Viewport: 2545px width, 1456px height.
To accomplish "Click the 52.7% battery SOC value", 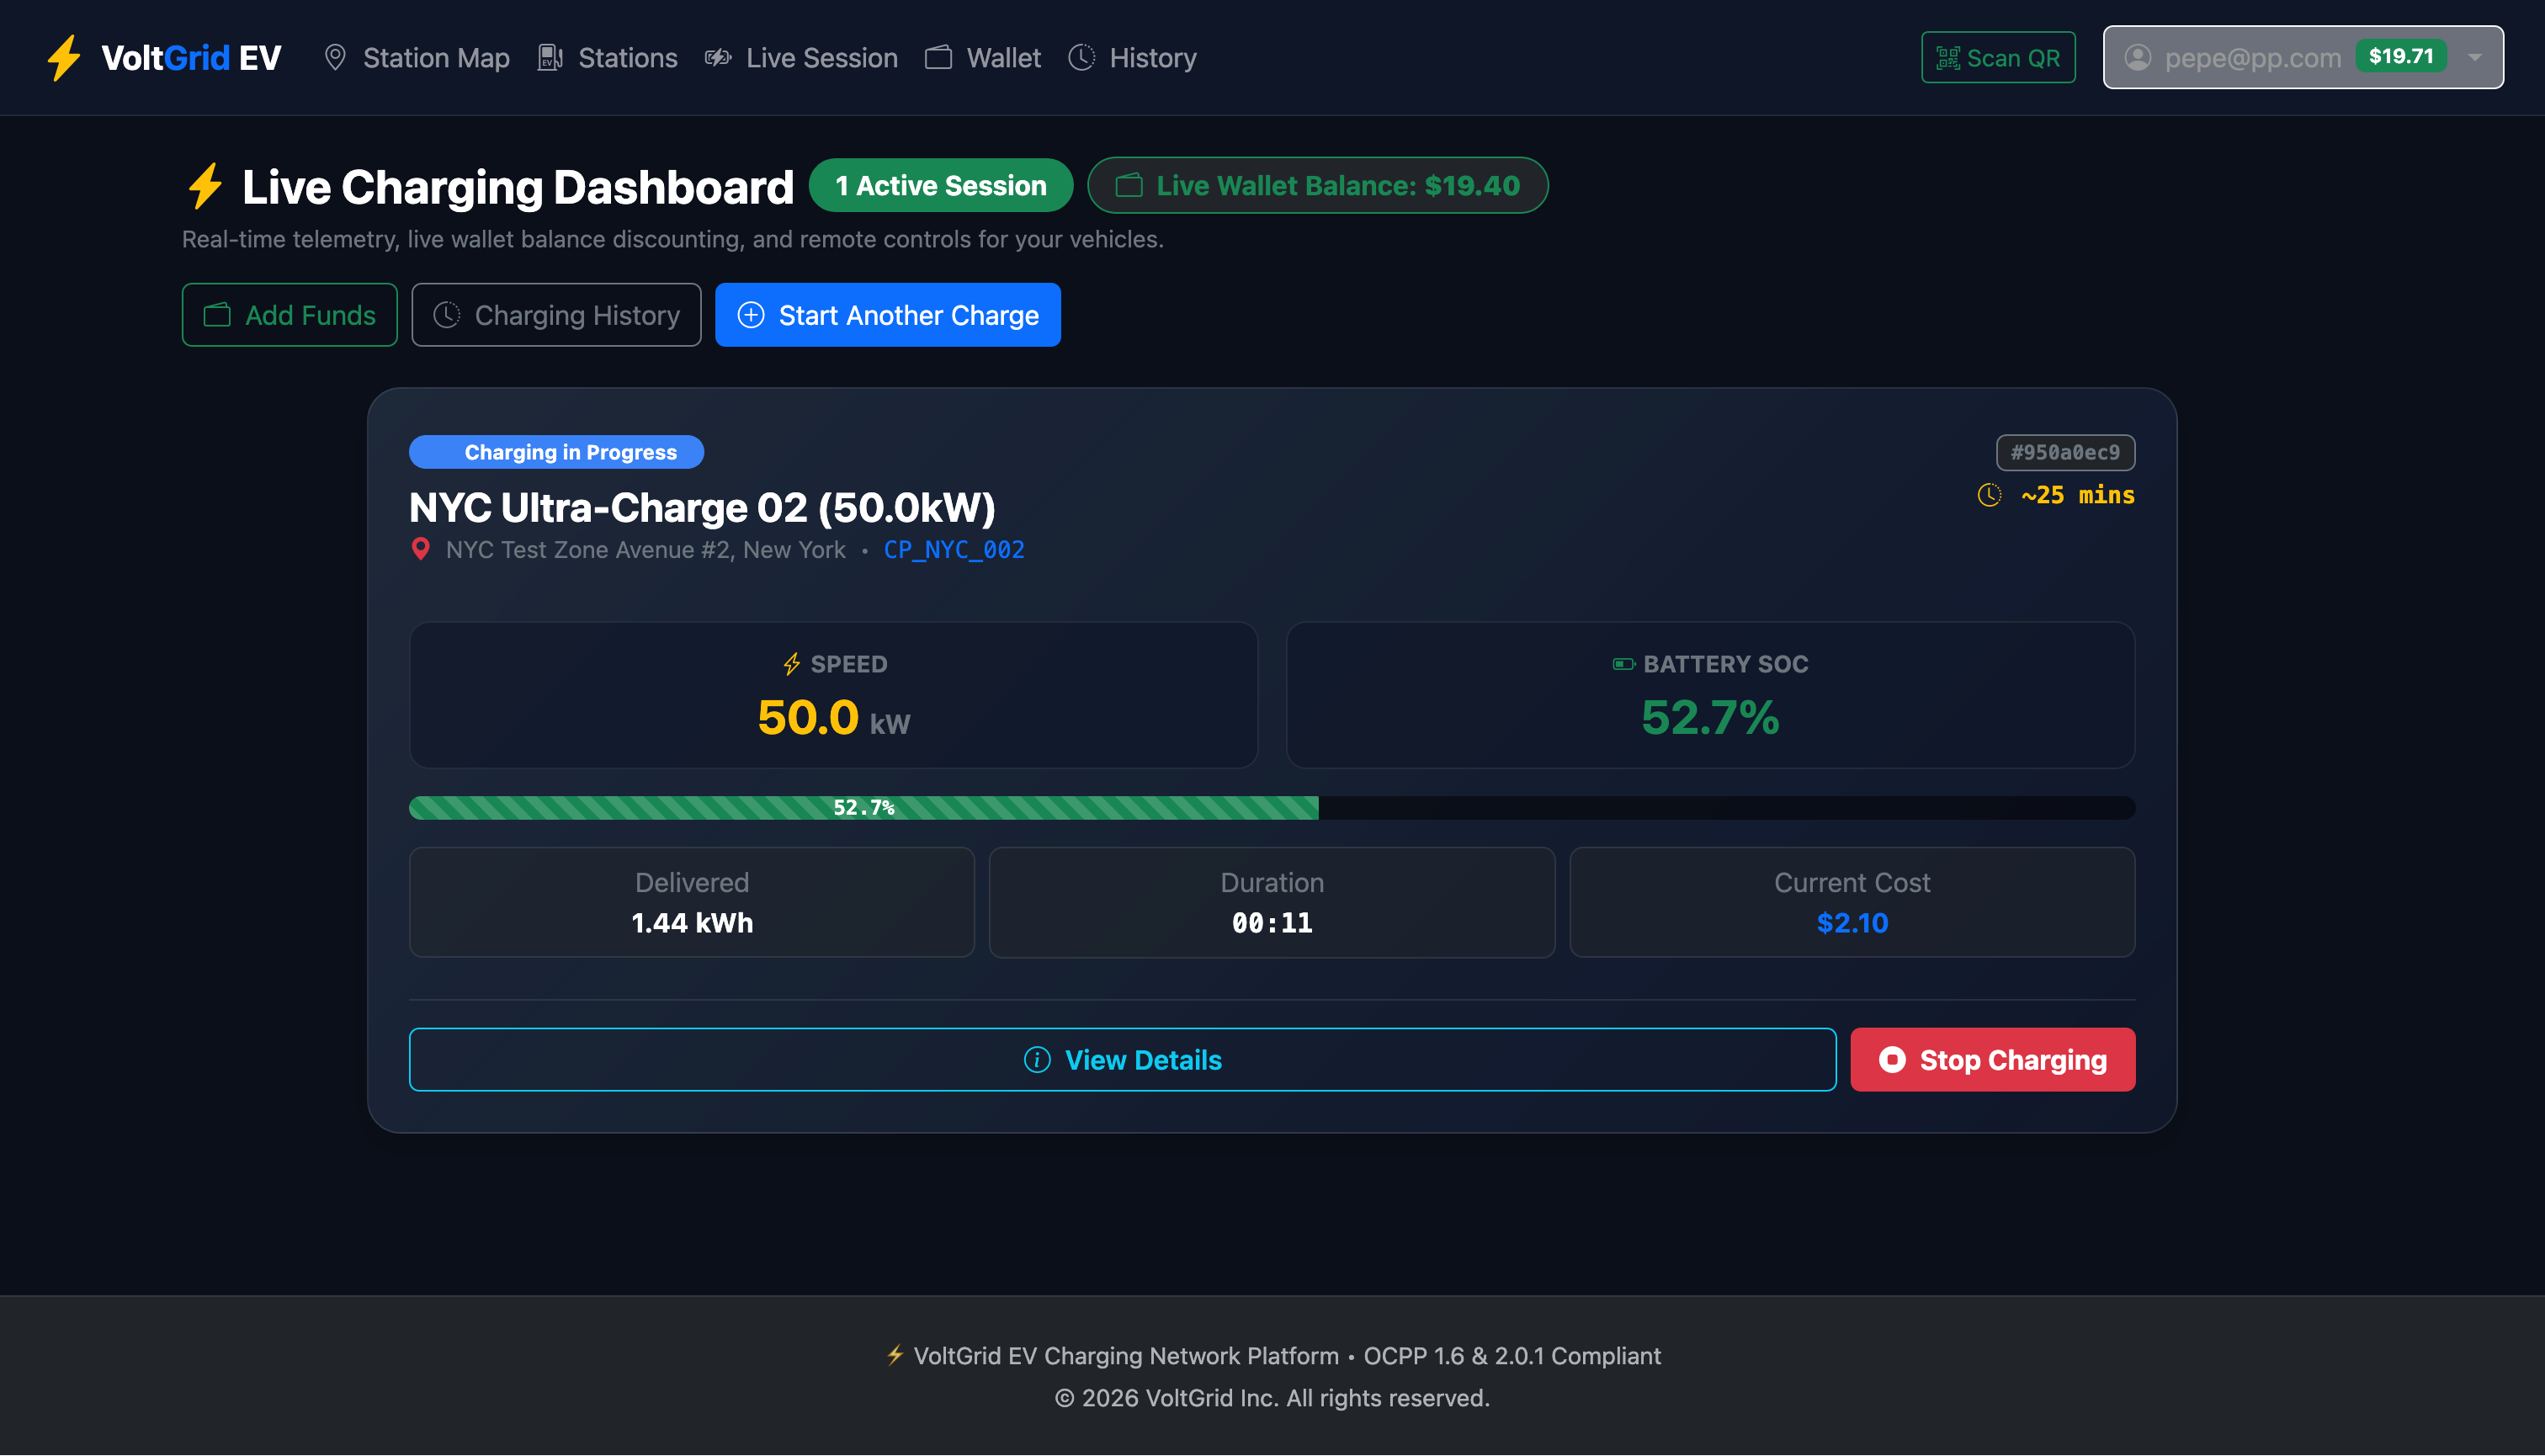I will pos(1710,718).
